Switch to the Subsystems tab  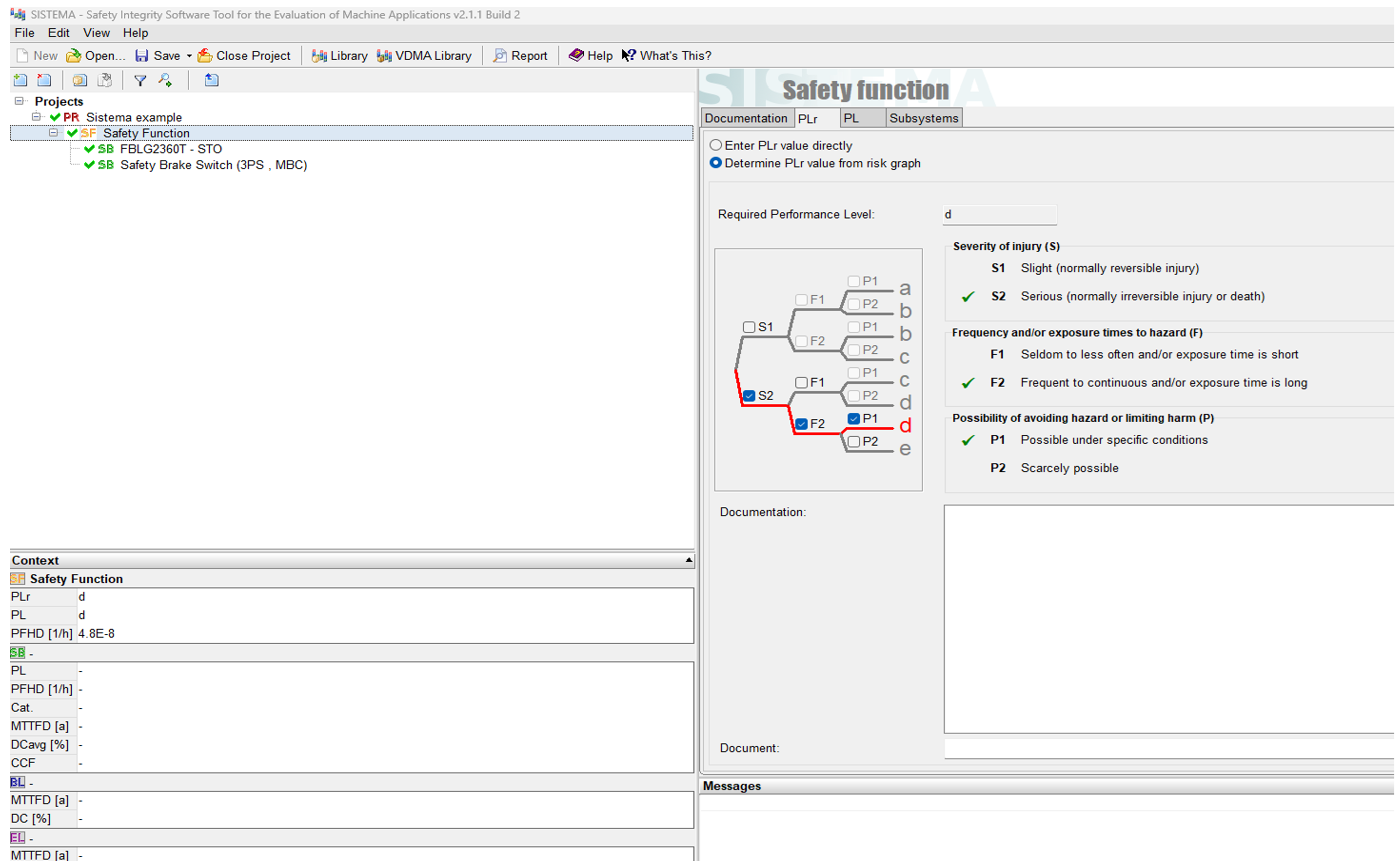pos(924,118)
